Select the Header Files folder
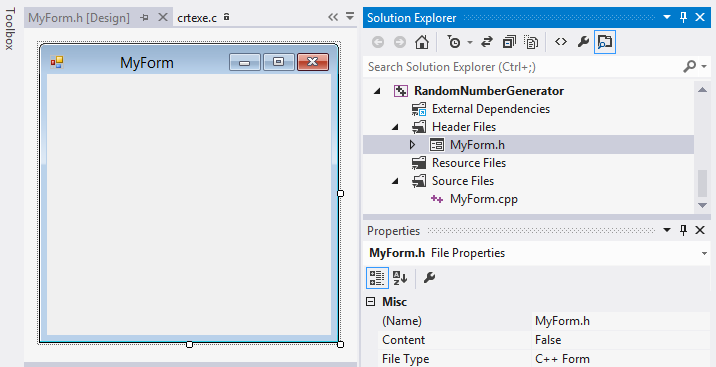The image size is (716, 367). [464, 127]
